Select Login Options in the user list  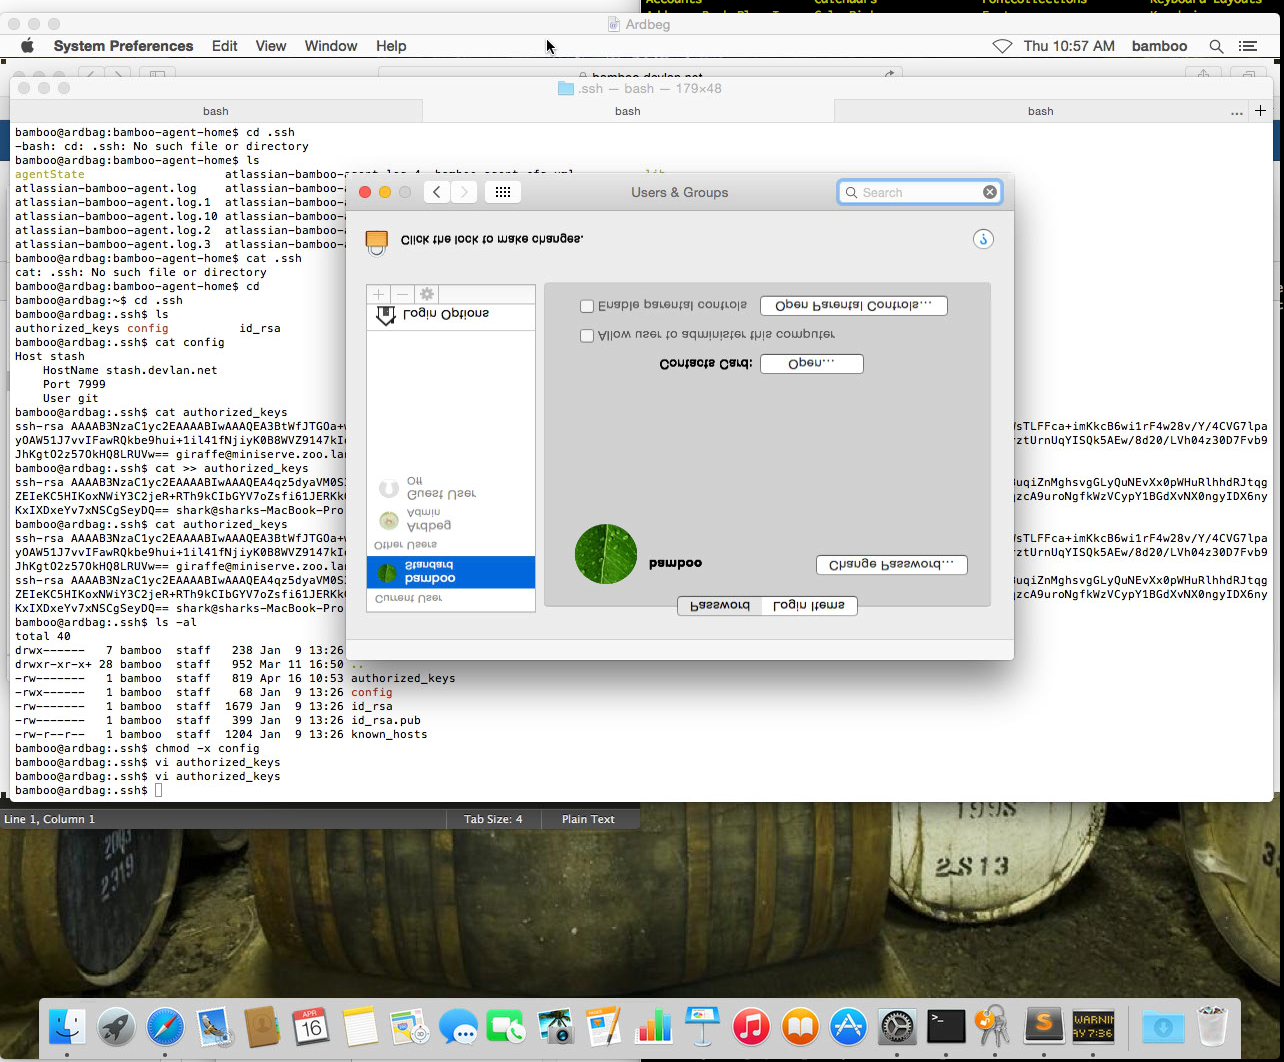451,315
